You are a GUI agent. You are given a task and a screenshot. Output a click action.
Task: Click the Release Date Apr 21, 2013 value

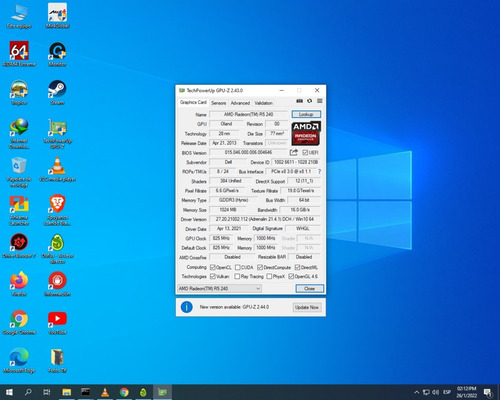tap(224, 143)
